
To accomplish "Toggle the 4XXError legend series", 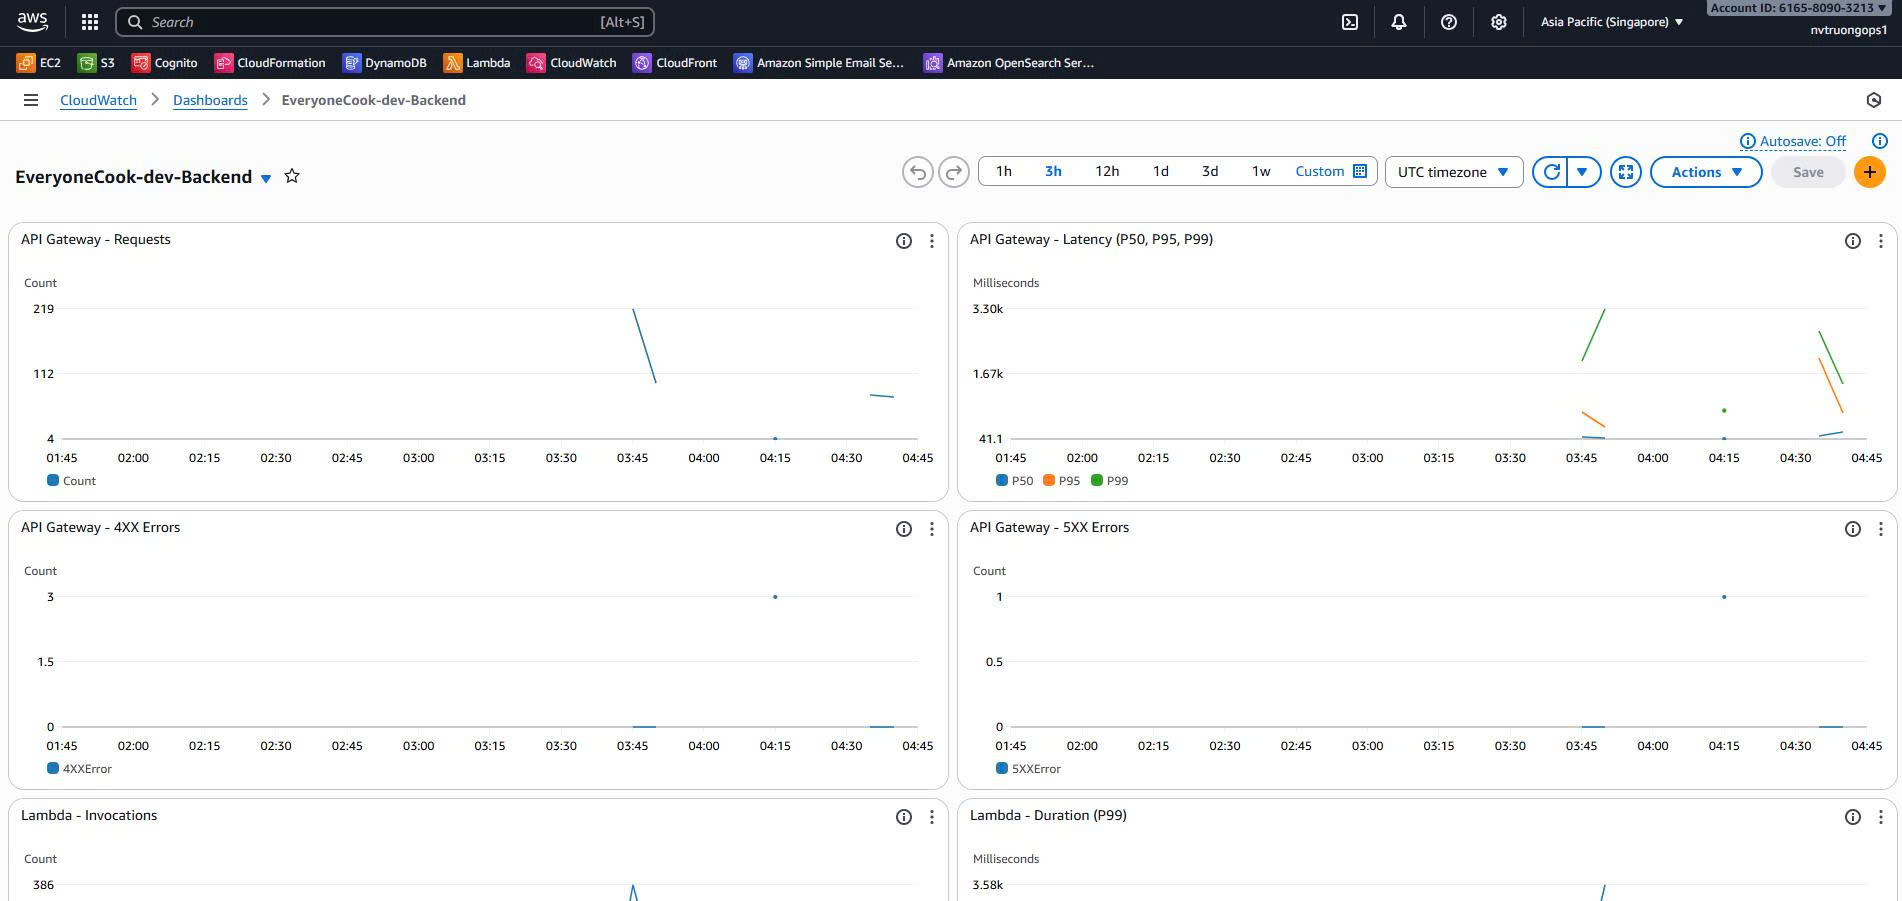I will [x=79, y=769].
